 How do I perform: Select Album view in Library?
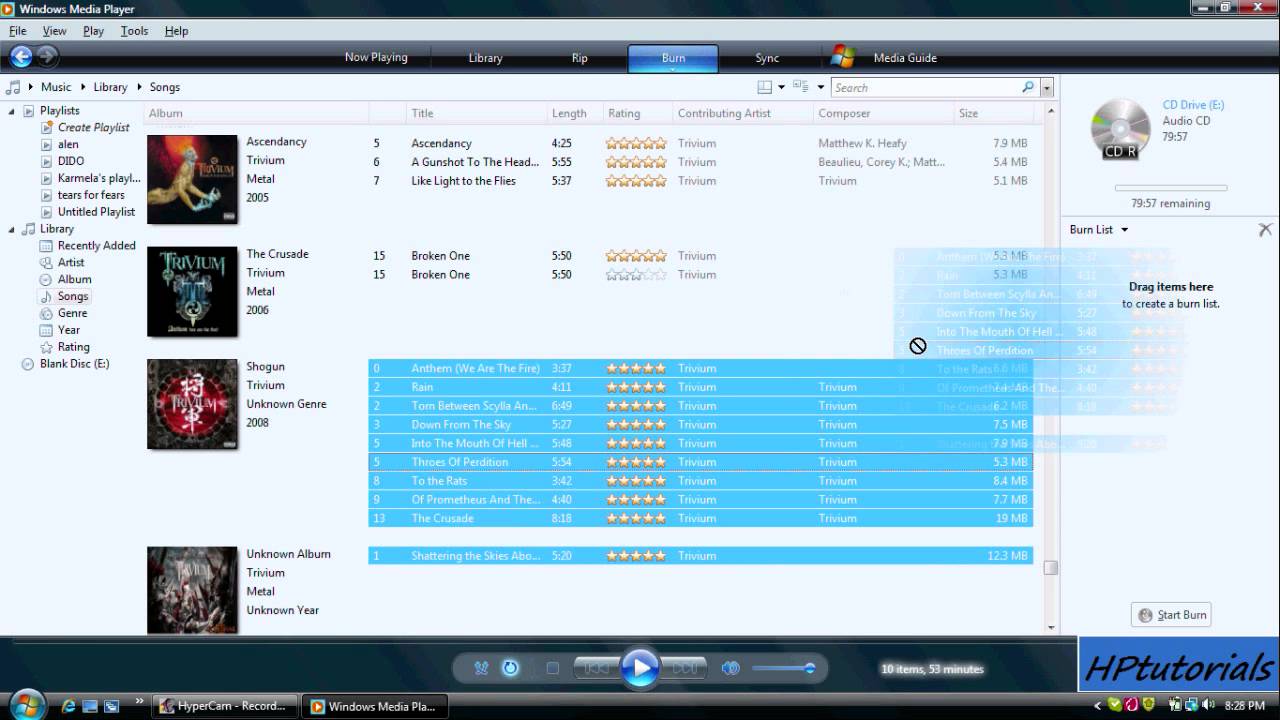coord(74,280)
